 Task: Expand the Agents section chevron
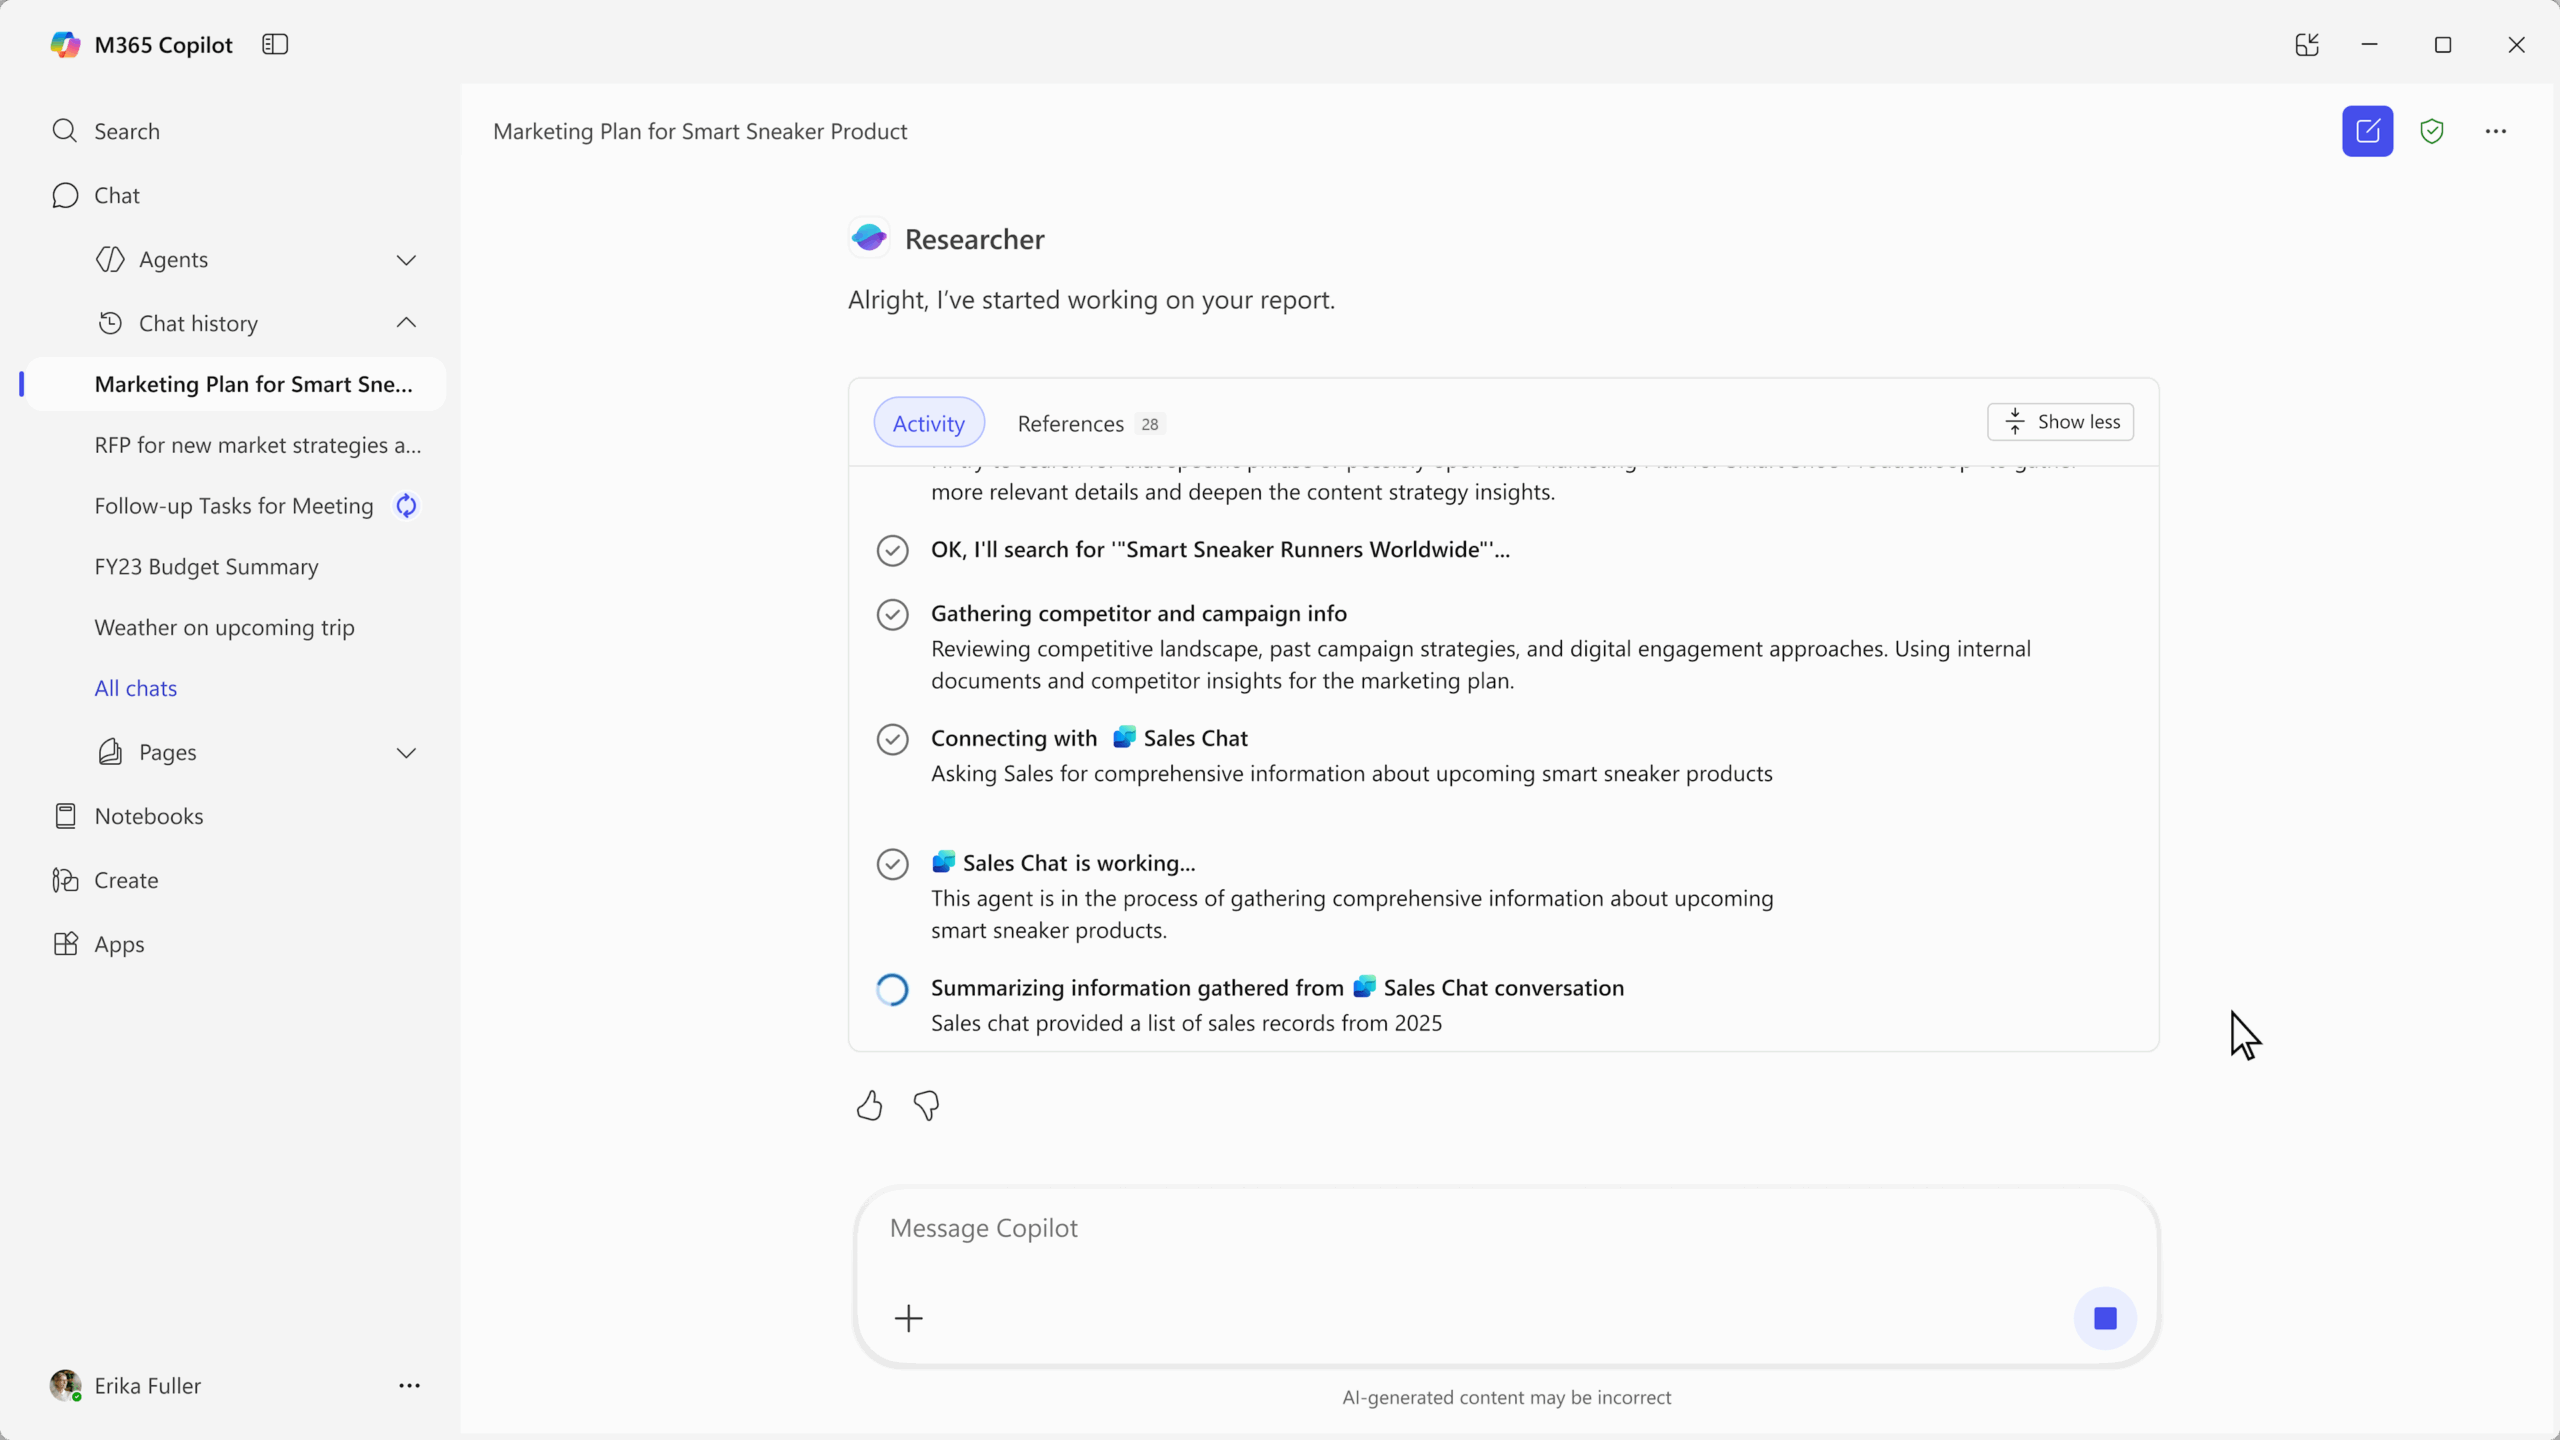(x=406, y=260)
